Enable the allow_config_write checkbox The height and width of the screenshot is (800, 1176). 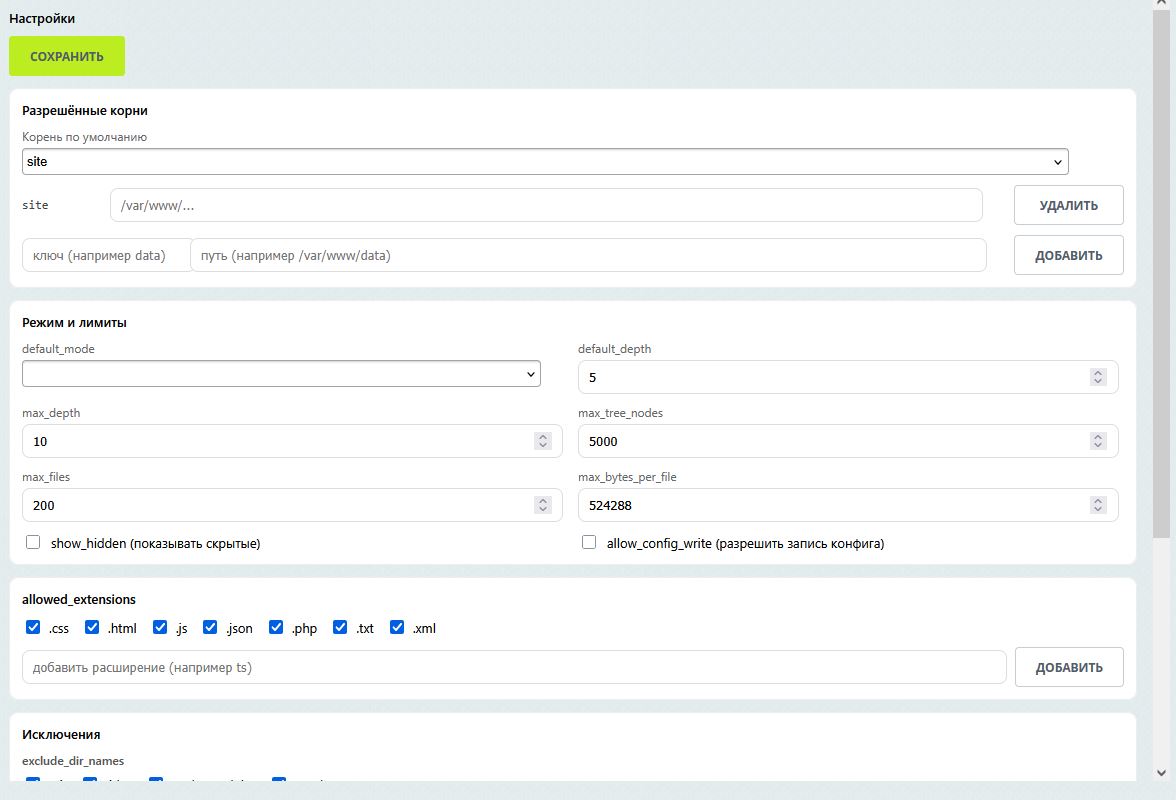(x=589, y=542)
